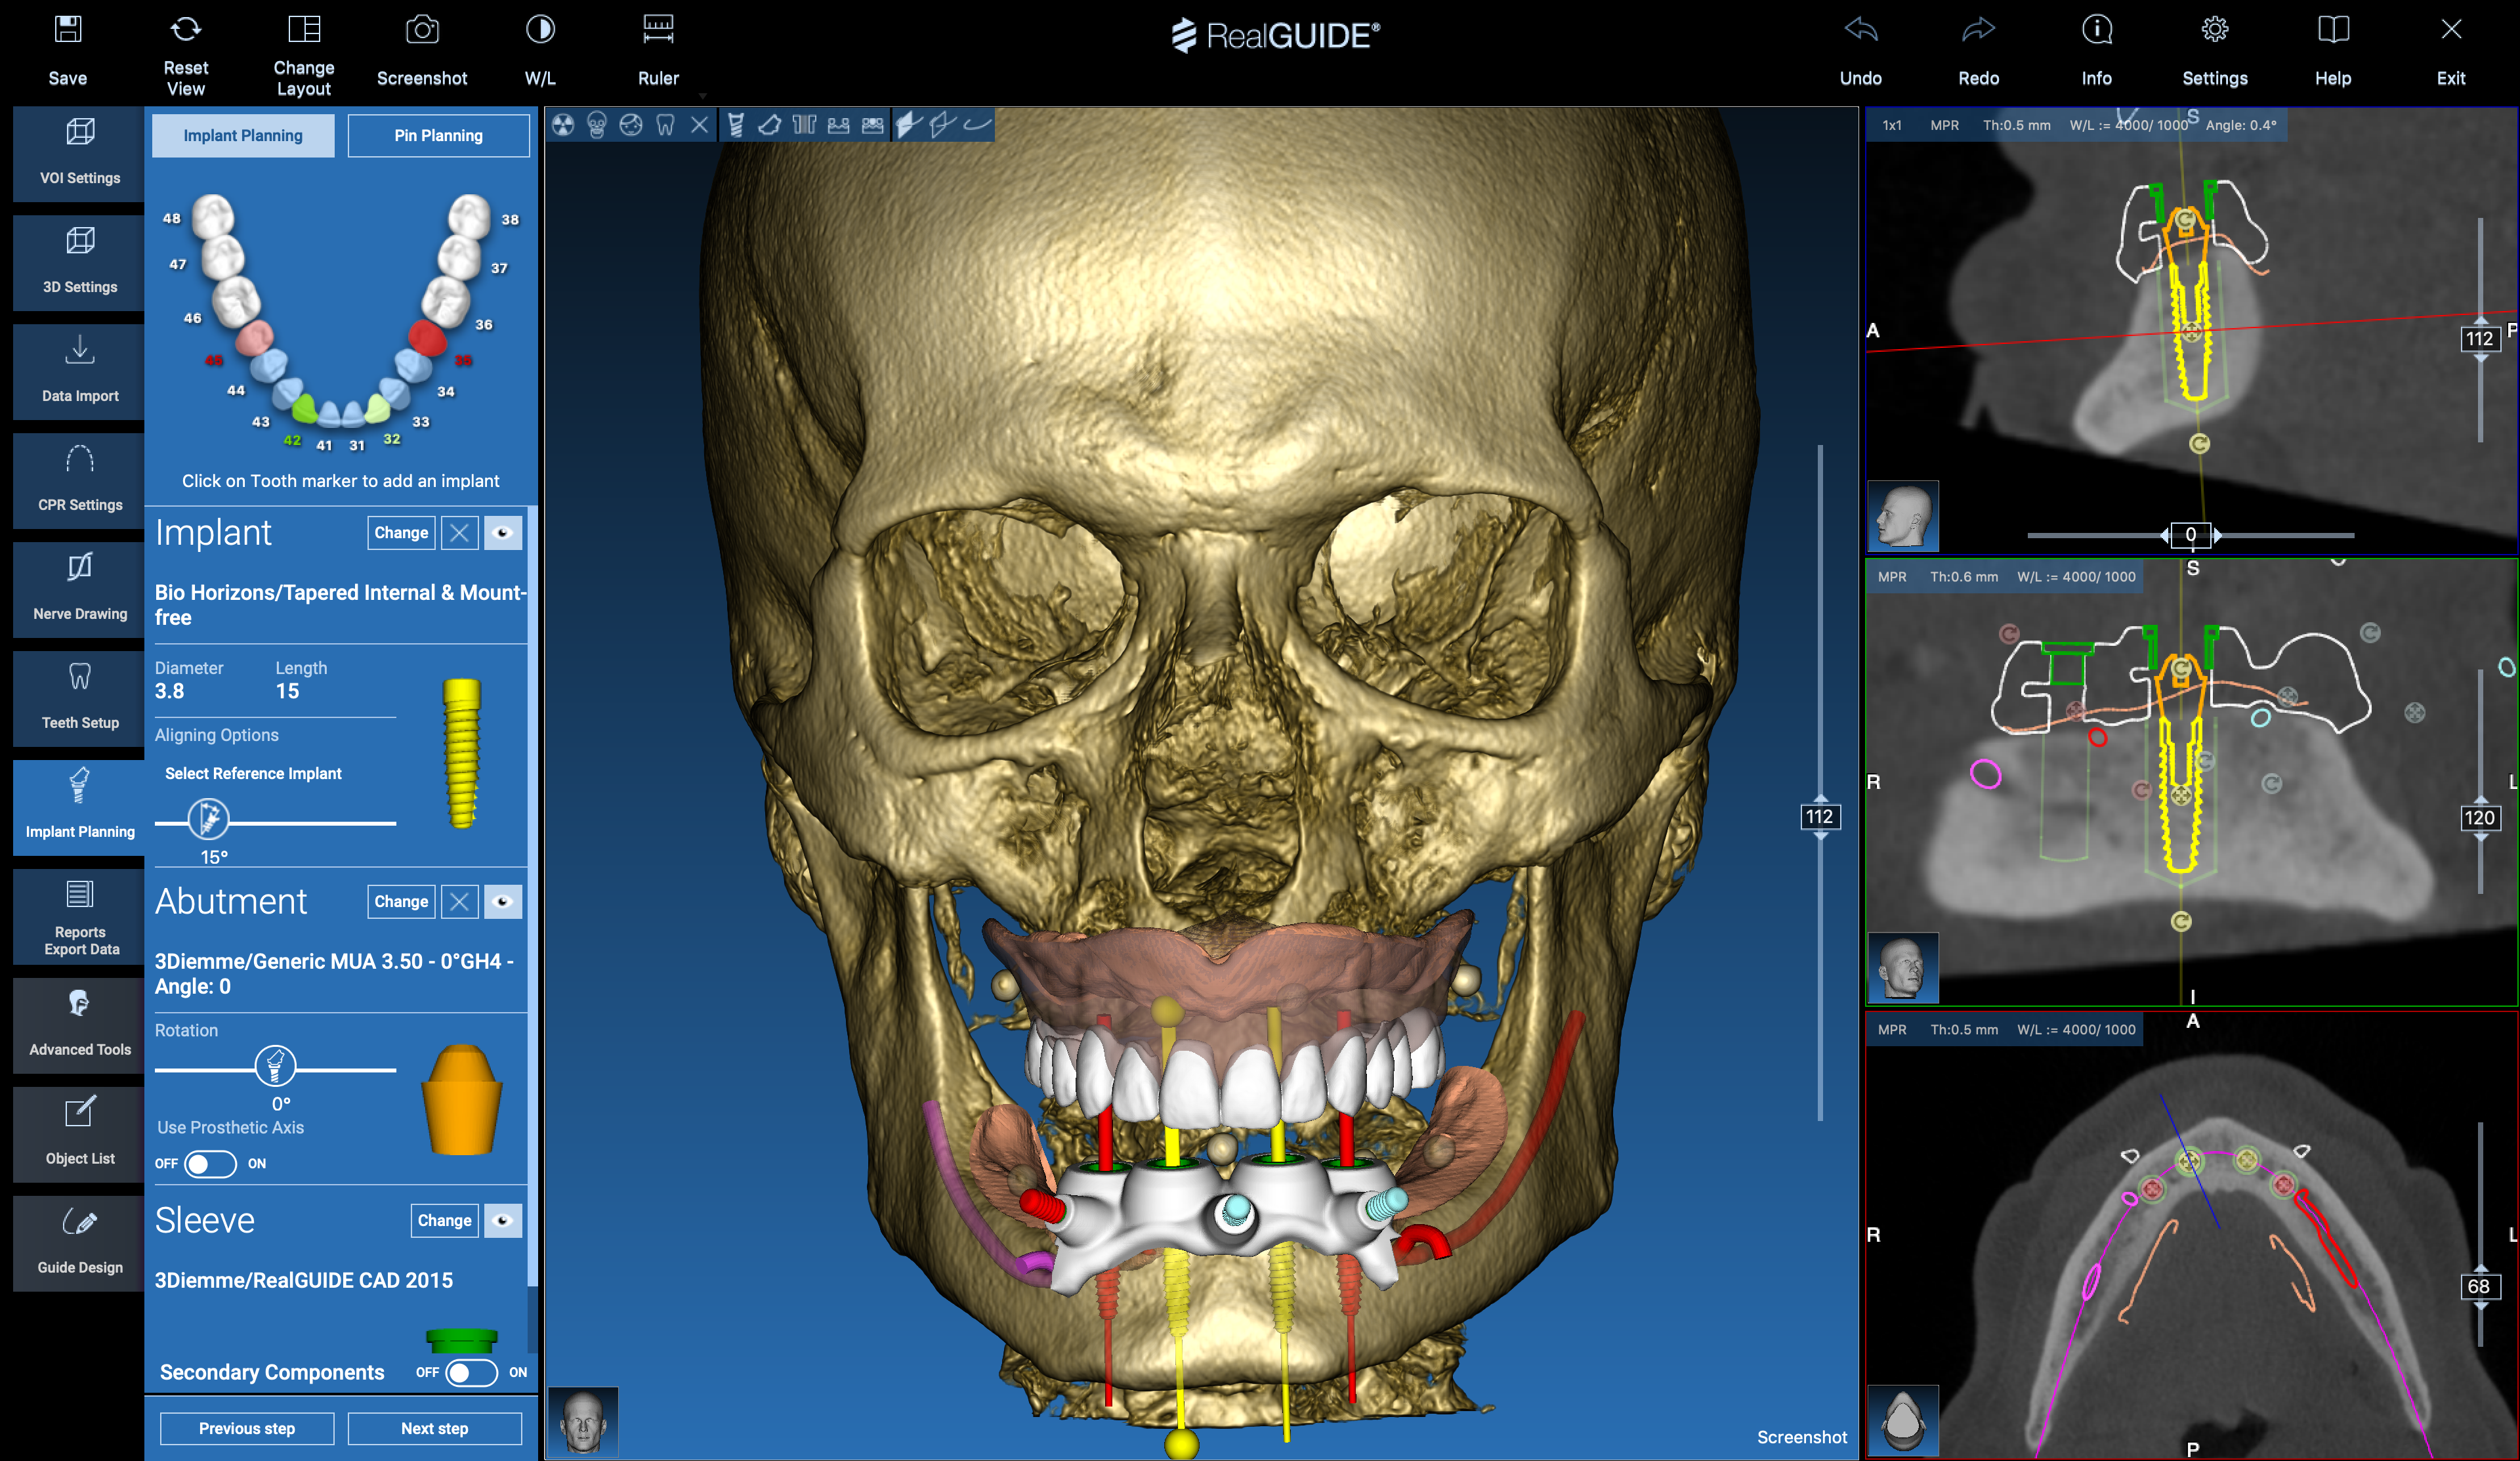
Task: Open CPR Settings in the sidebar
Action: 79,480
